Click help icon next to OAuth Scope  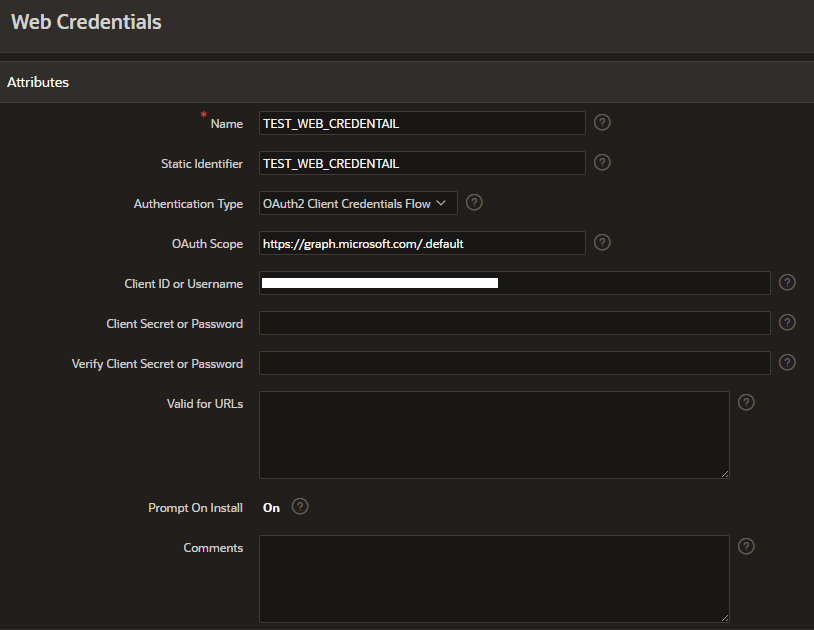pos(602,242)
